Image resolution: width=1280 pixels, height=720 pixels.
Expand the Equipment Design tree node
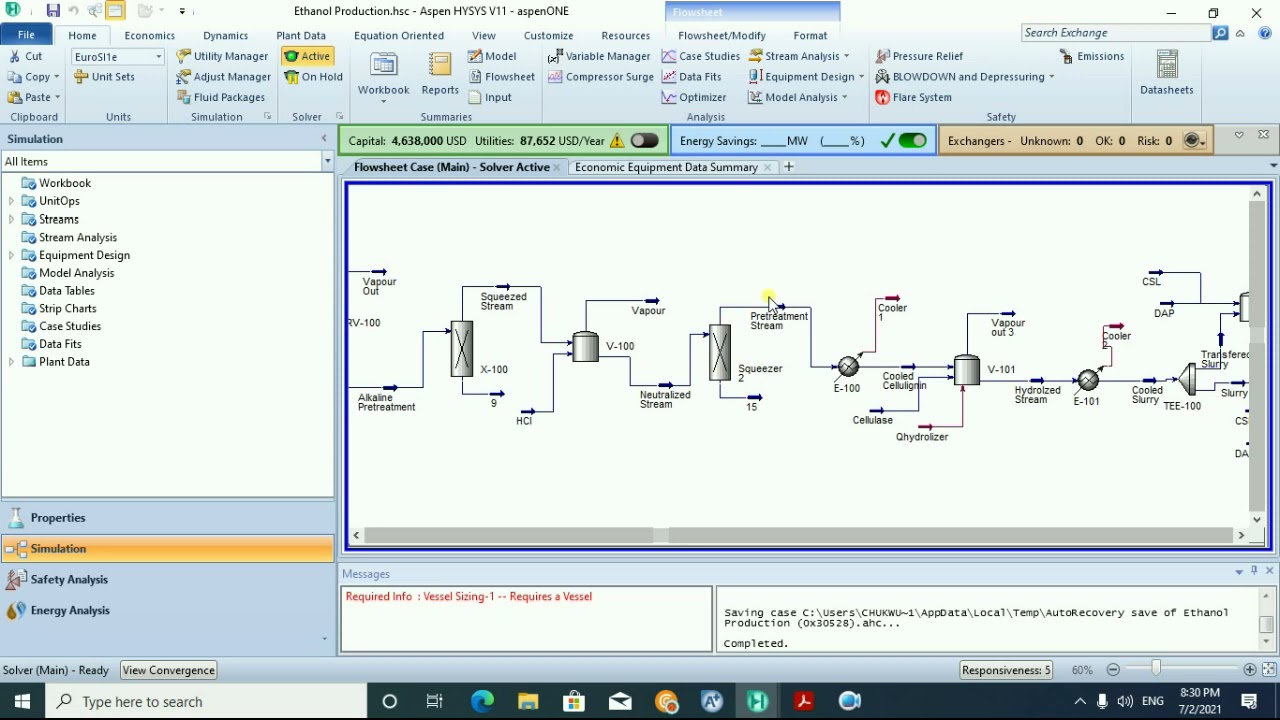(x=11, y=255)
